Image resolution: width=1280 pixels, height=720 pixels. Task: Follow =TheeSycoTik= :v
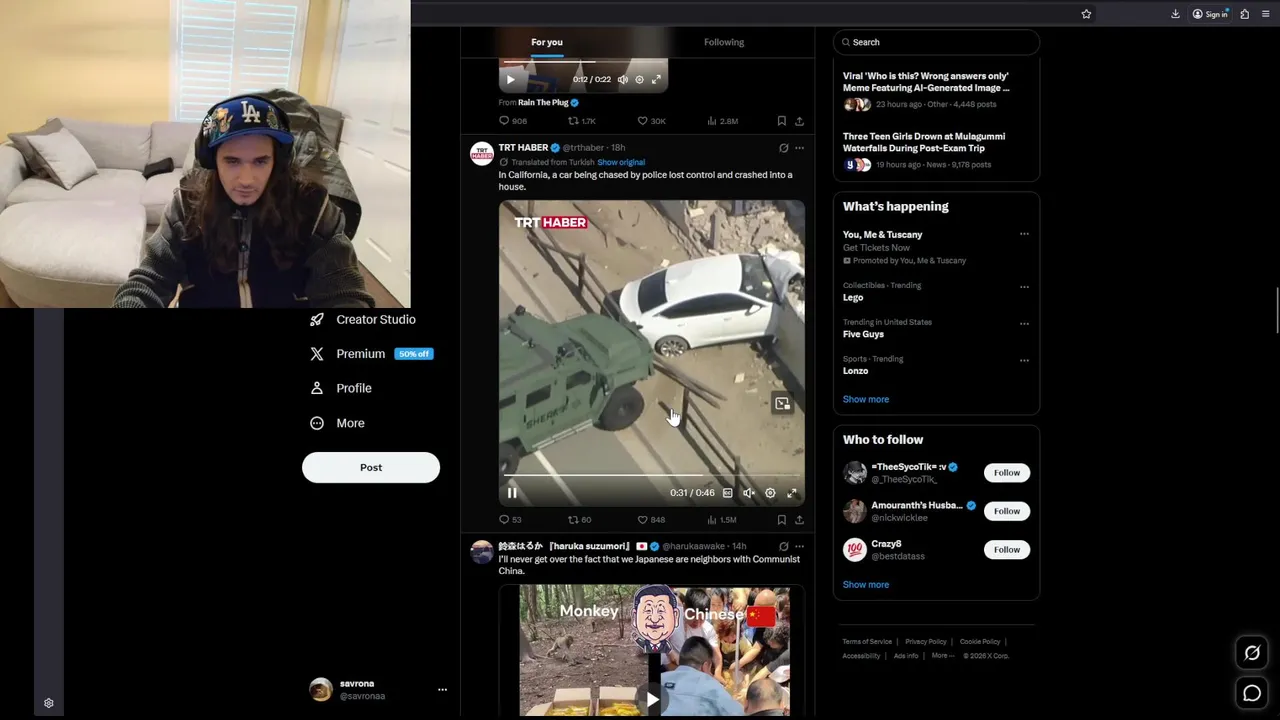[1007, 472]
